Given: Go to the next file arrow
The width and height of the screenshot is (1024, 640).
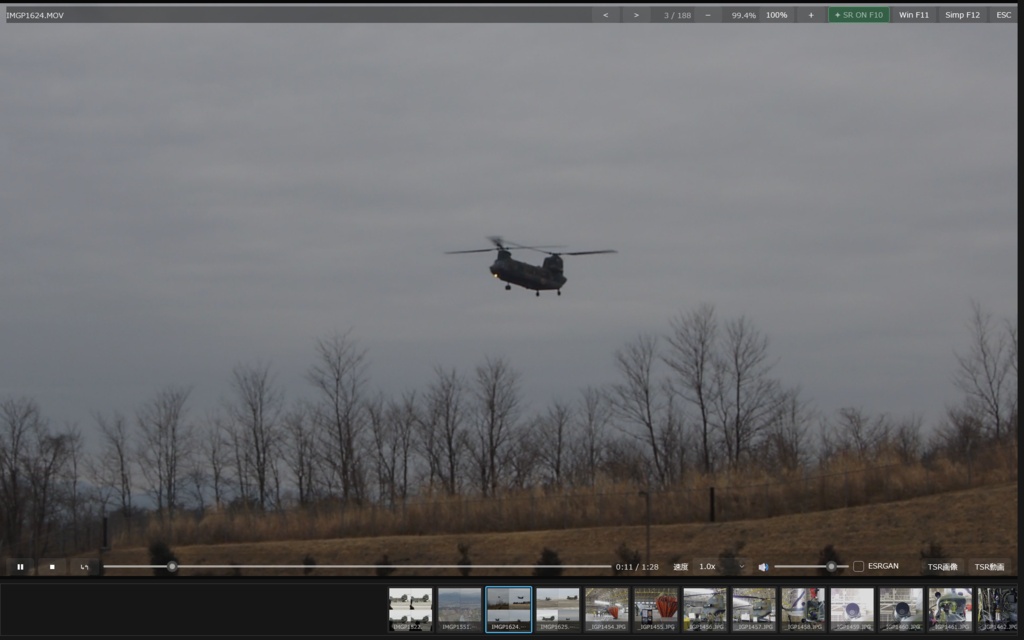Looking at the screenshot, I should tap(636, 15).
